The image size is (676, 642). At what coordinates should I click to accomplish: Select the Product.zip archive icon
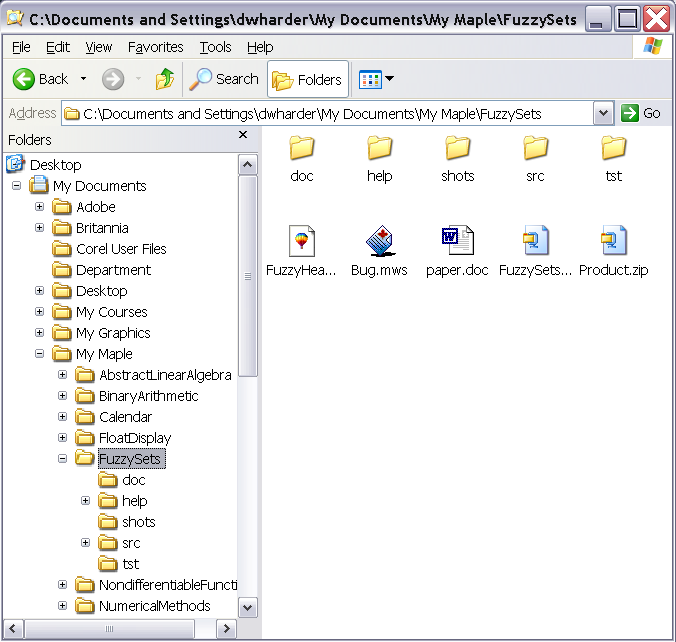pyautogui.click(x=613, y=242)
